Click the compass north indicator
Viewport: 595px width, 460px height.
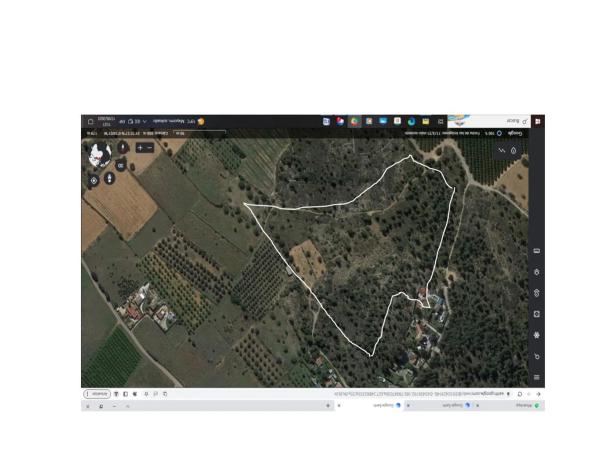point(123,147)
